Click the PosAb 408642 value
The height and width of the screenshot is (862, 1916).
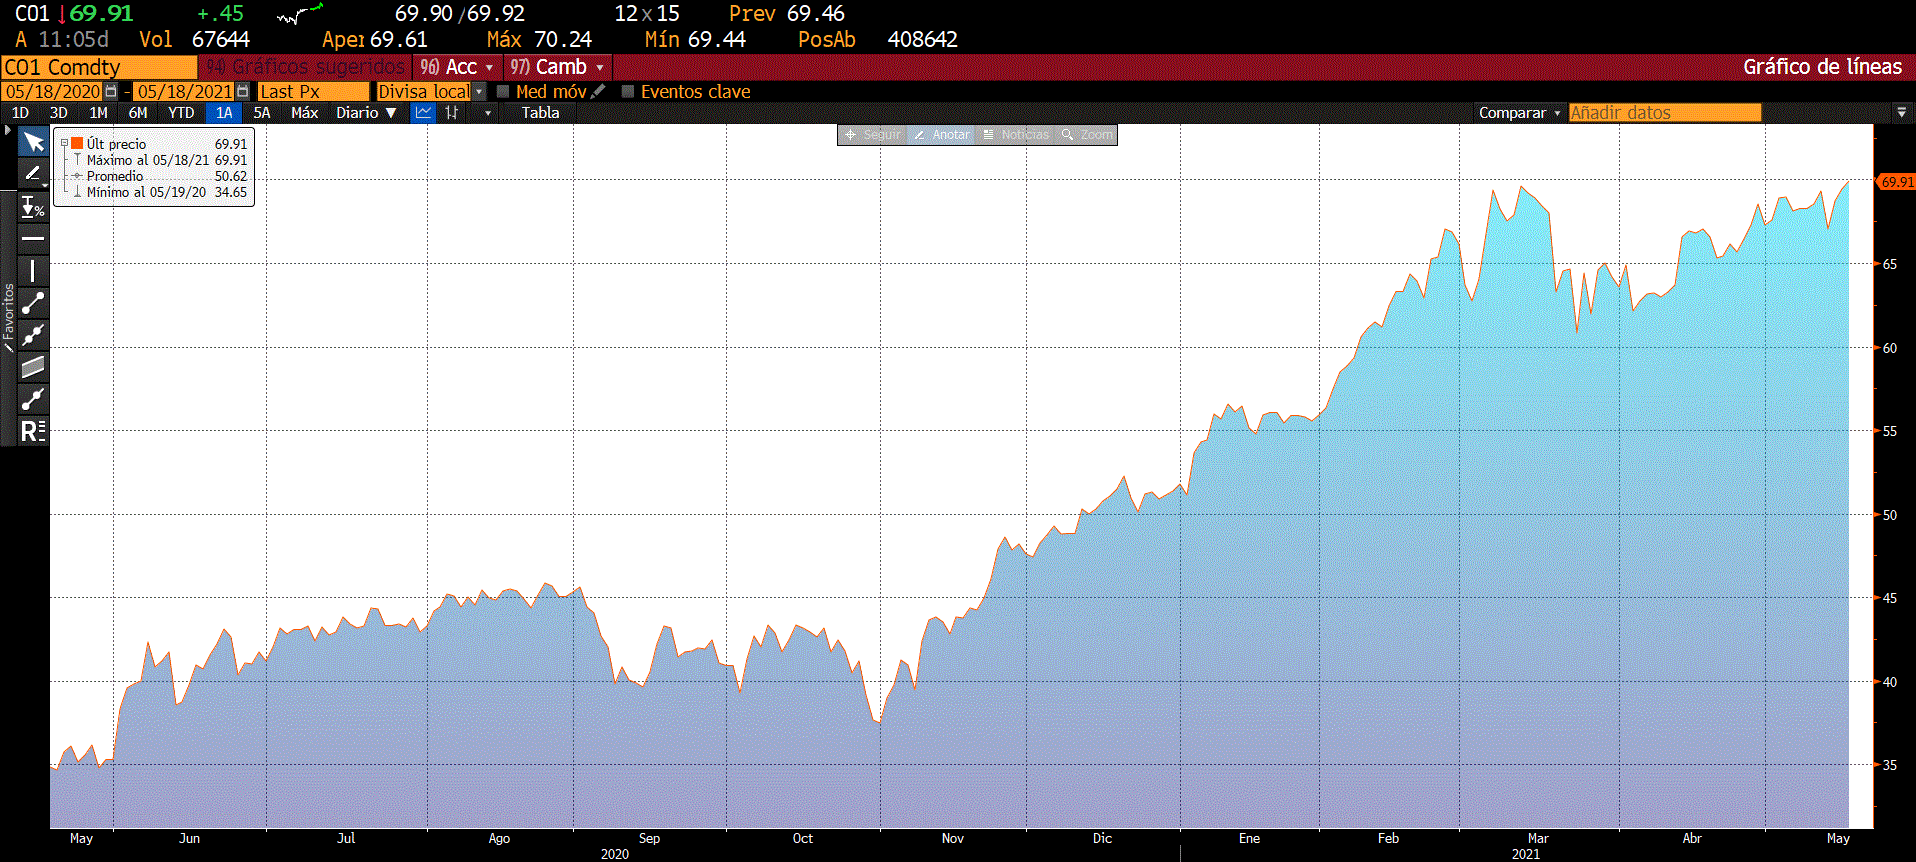coord(922,40)
